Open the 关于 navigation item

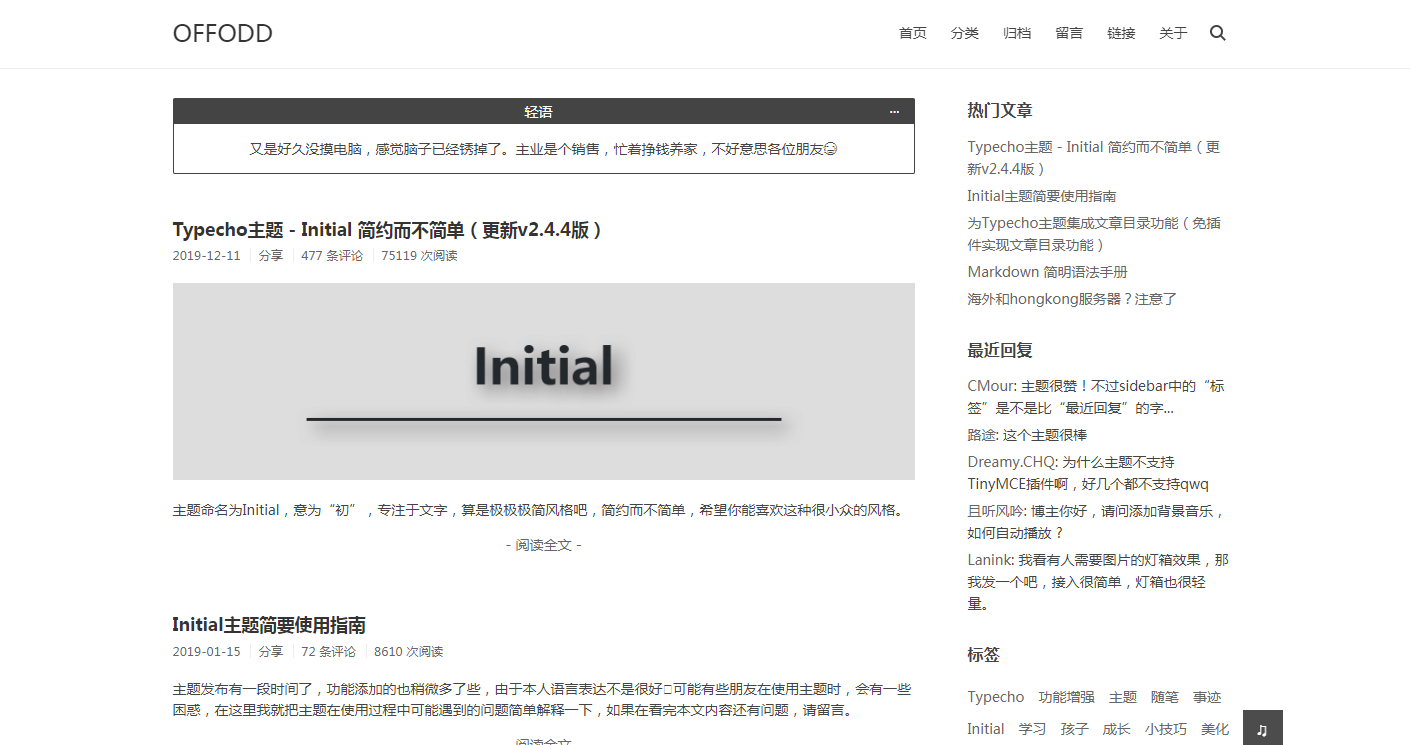coord(1173,33)
